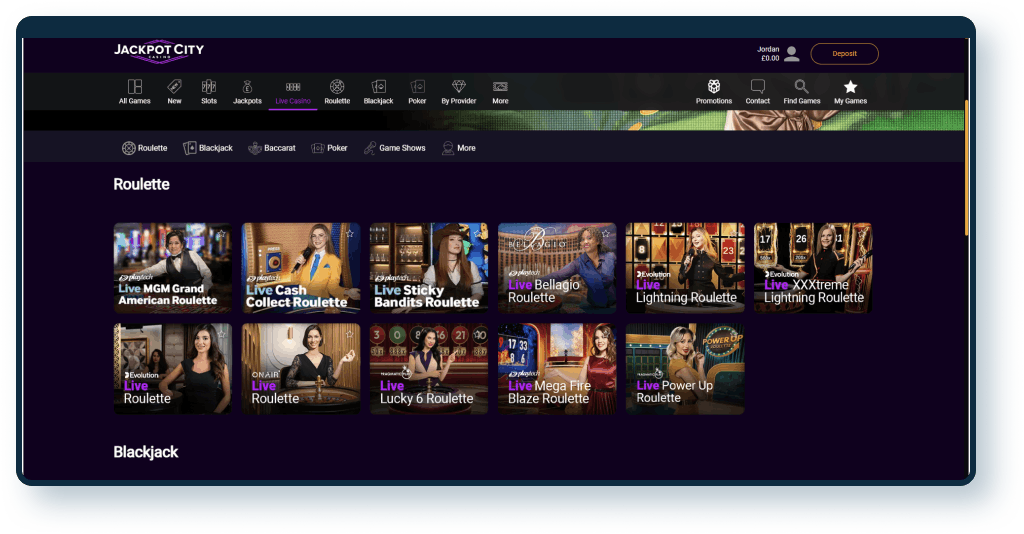Click the Deposit button
This screenshot has width=1024, height=534.
click(x=844, y=54)
